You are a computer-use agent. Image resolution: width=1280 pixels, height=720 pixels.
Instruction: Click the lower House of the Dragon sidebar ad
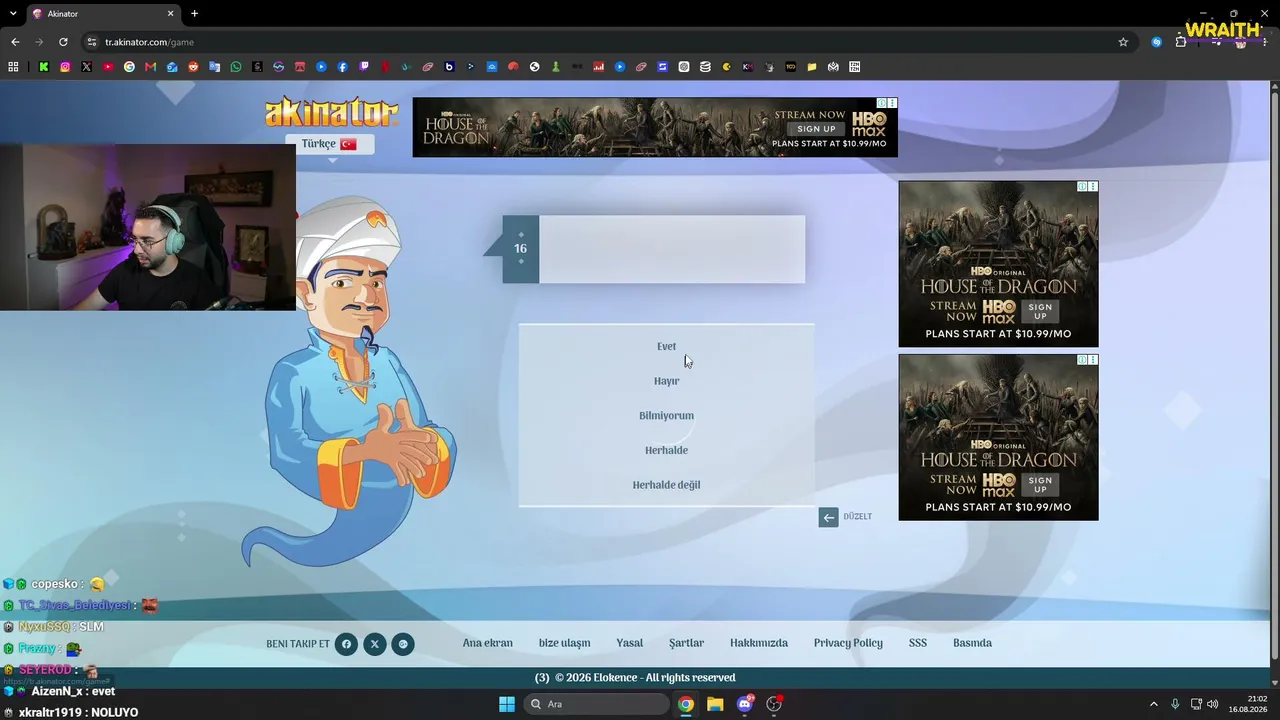pos(998,437)
